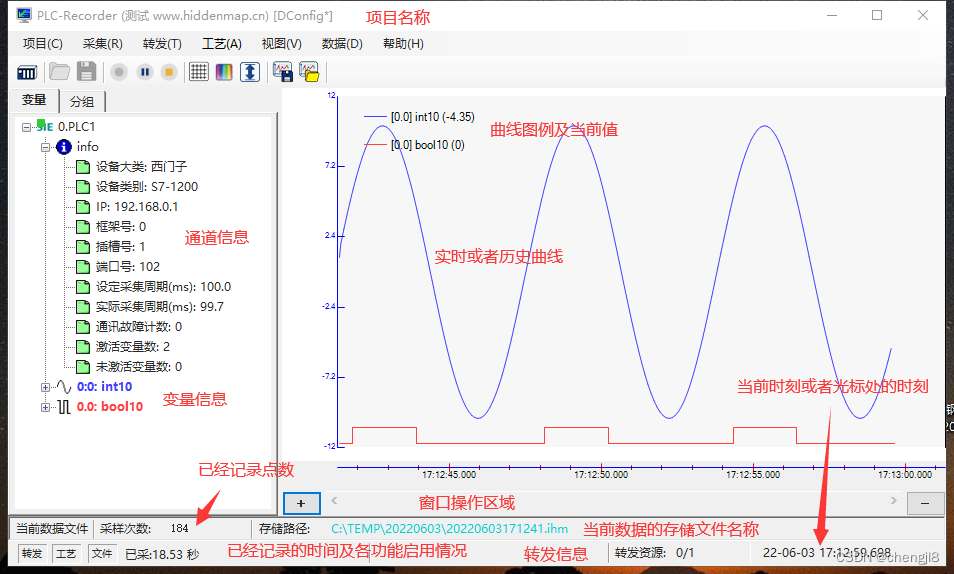Select the info tree node

point(88,147)
